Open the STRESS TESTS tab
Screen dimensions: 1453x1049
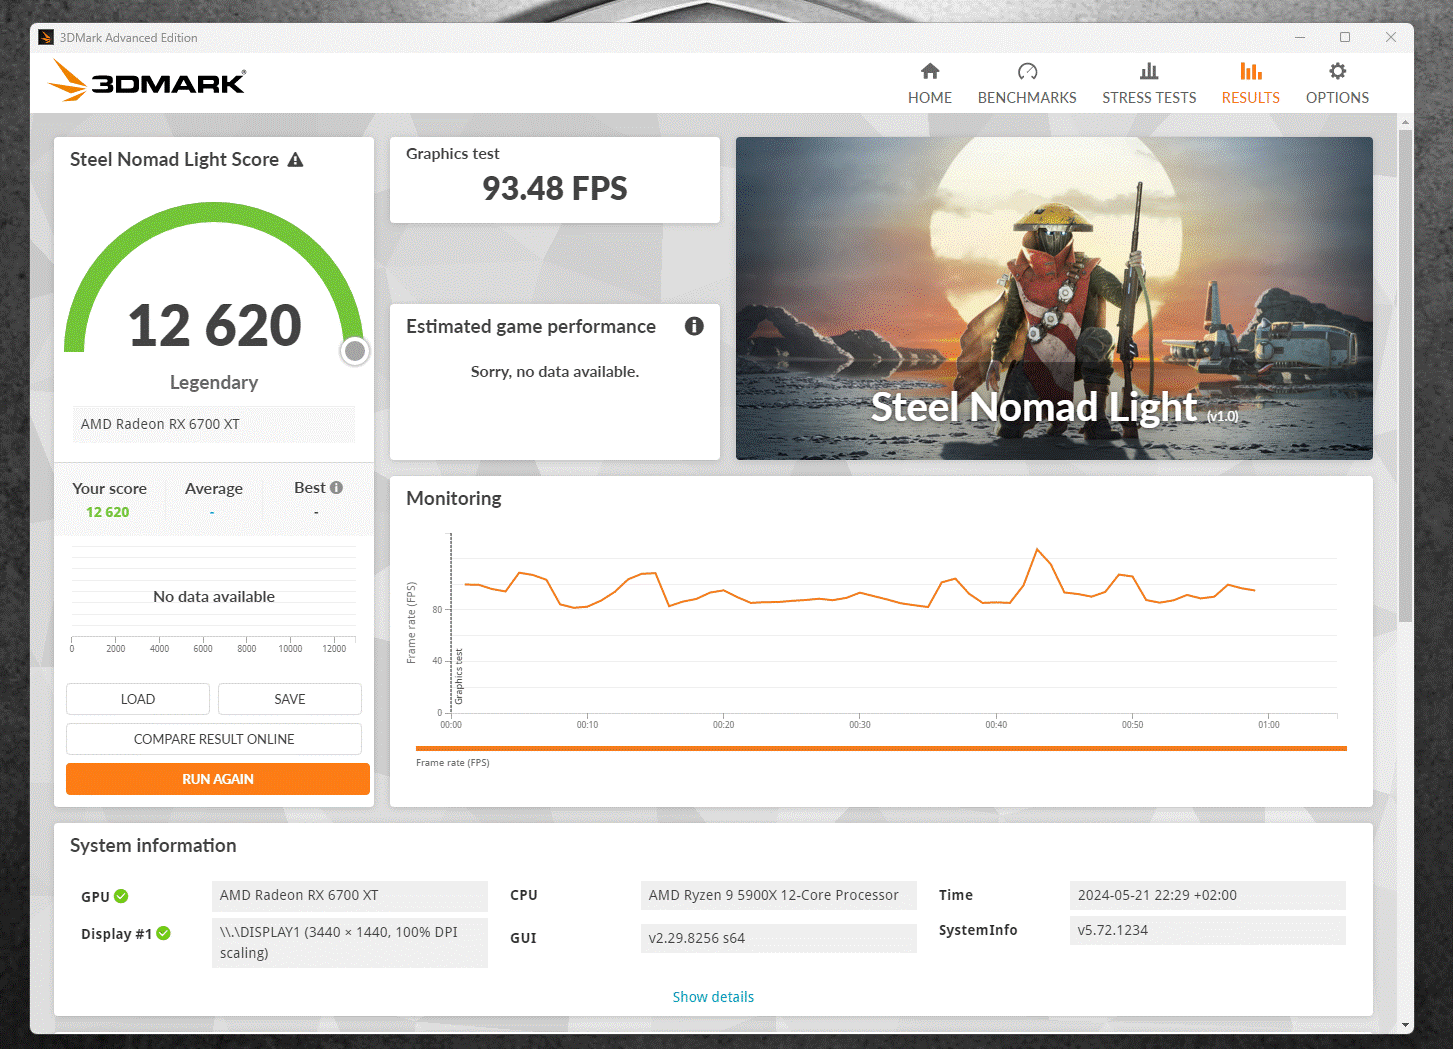pyautogui.click(x=1149, y=84)
